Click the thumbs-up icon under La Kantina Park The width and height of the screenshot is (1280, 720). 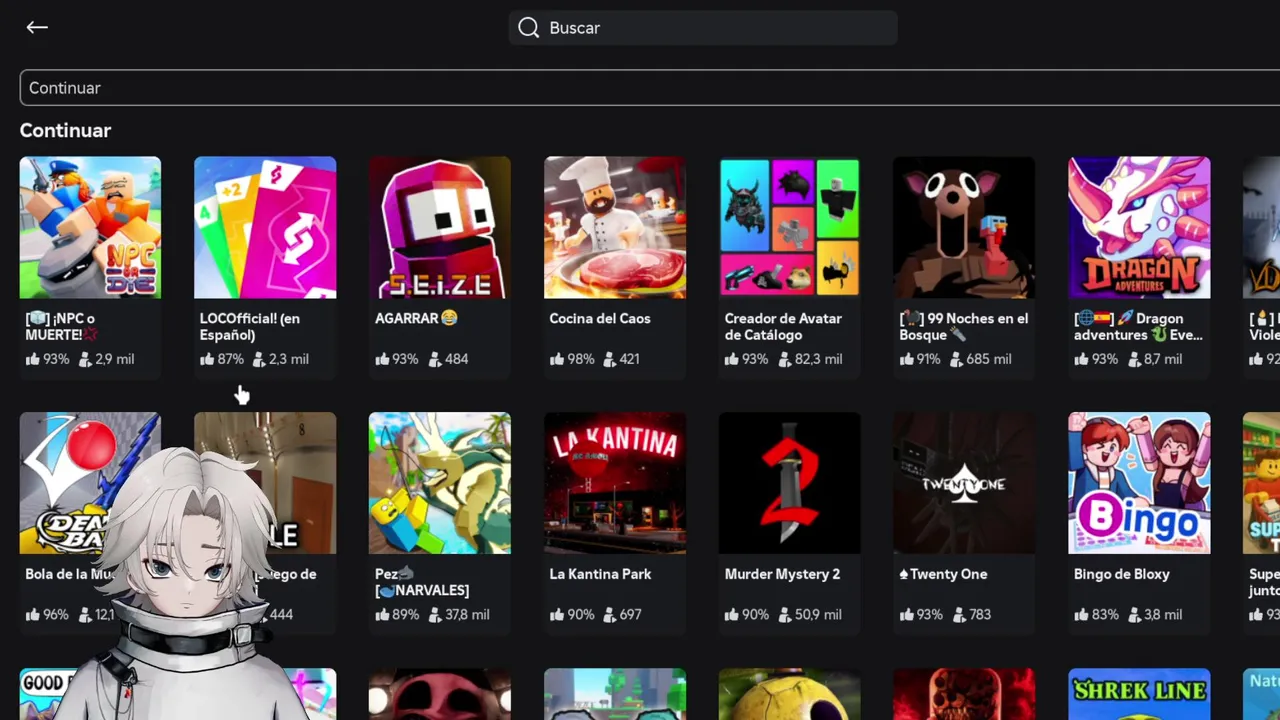[x=557, y=615]
